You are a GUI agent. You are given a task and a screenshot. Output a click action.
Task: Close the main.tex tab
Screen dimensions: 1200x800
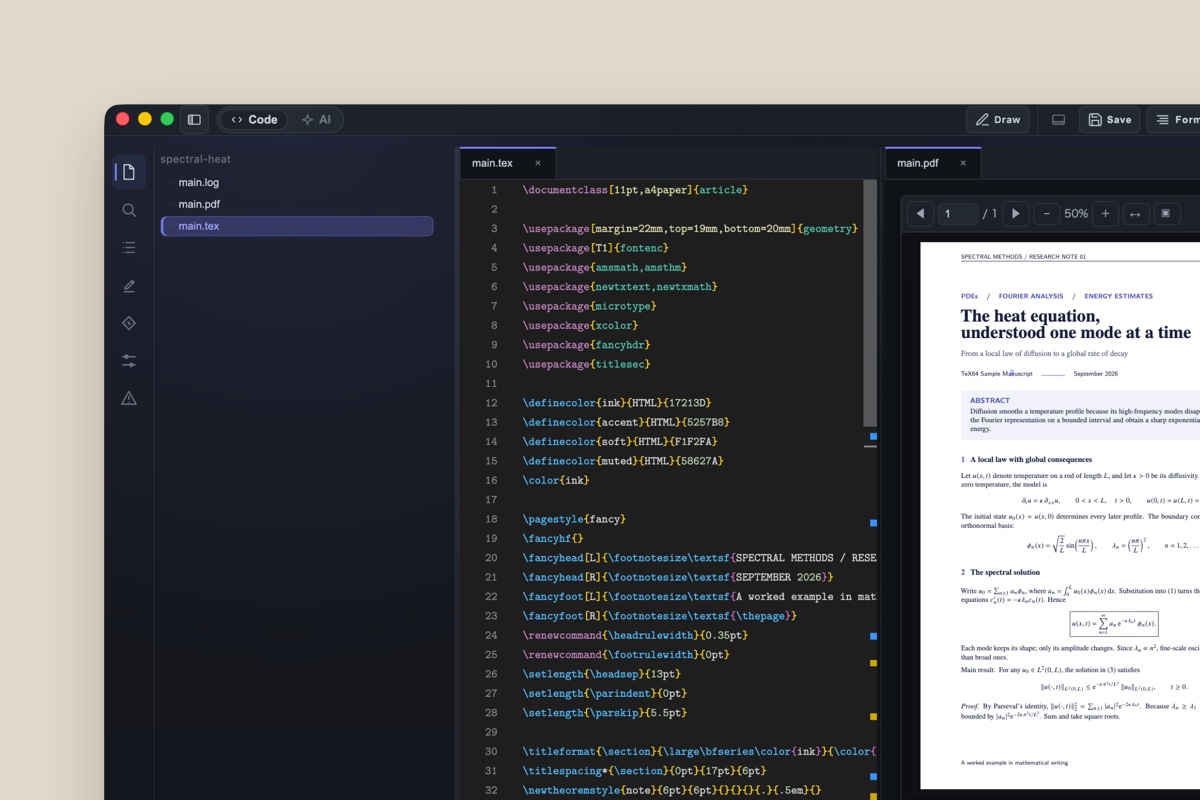tap(538, 163)
